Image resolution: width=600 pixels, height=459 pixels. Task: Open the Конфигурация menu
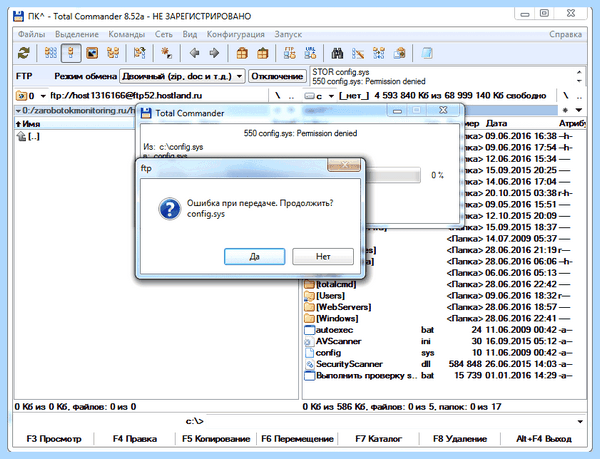pyautogui.click(x=236, y=34)
